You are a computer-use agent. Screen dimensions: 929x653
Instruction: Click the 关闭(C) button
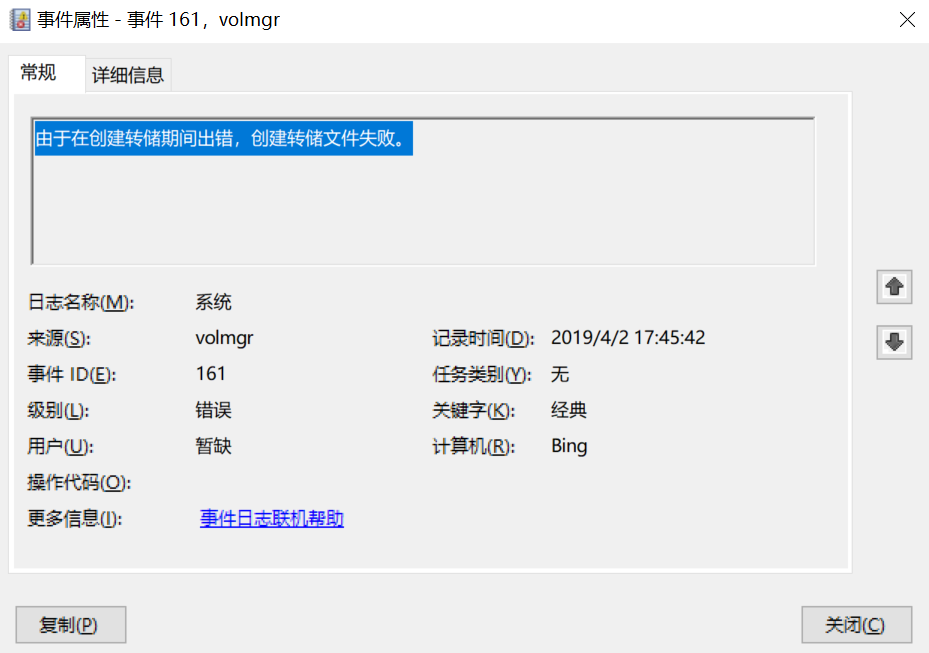856,625
